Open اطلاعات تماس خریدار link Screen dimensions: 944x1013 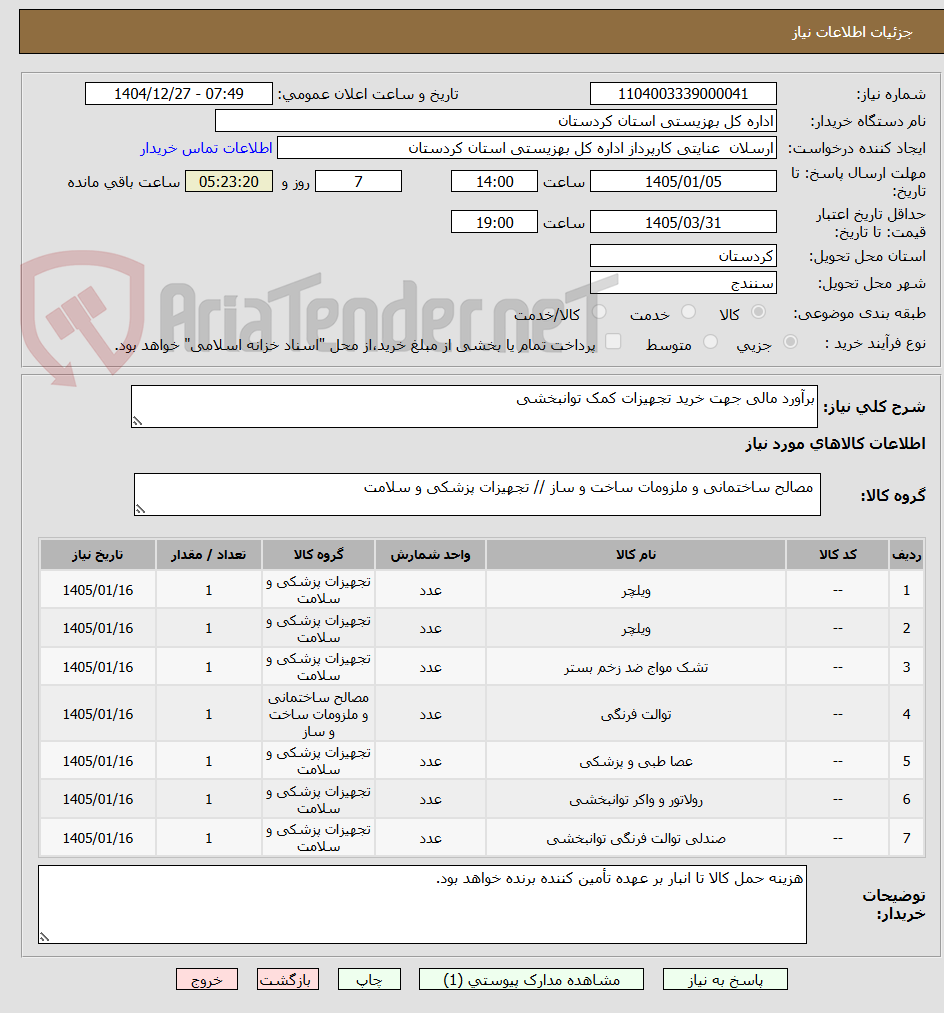206,149
